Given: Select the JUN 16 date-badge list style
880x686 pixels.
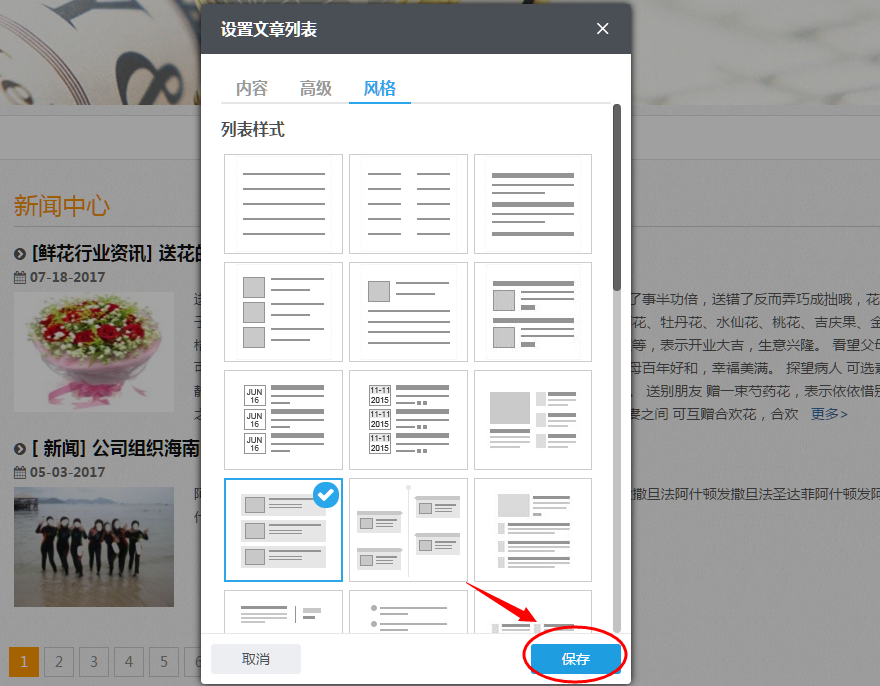Looking at the screenshot, I should (x=283, y=420).
